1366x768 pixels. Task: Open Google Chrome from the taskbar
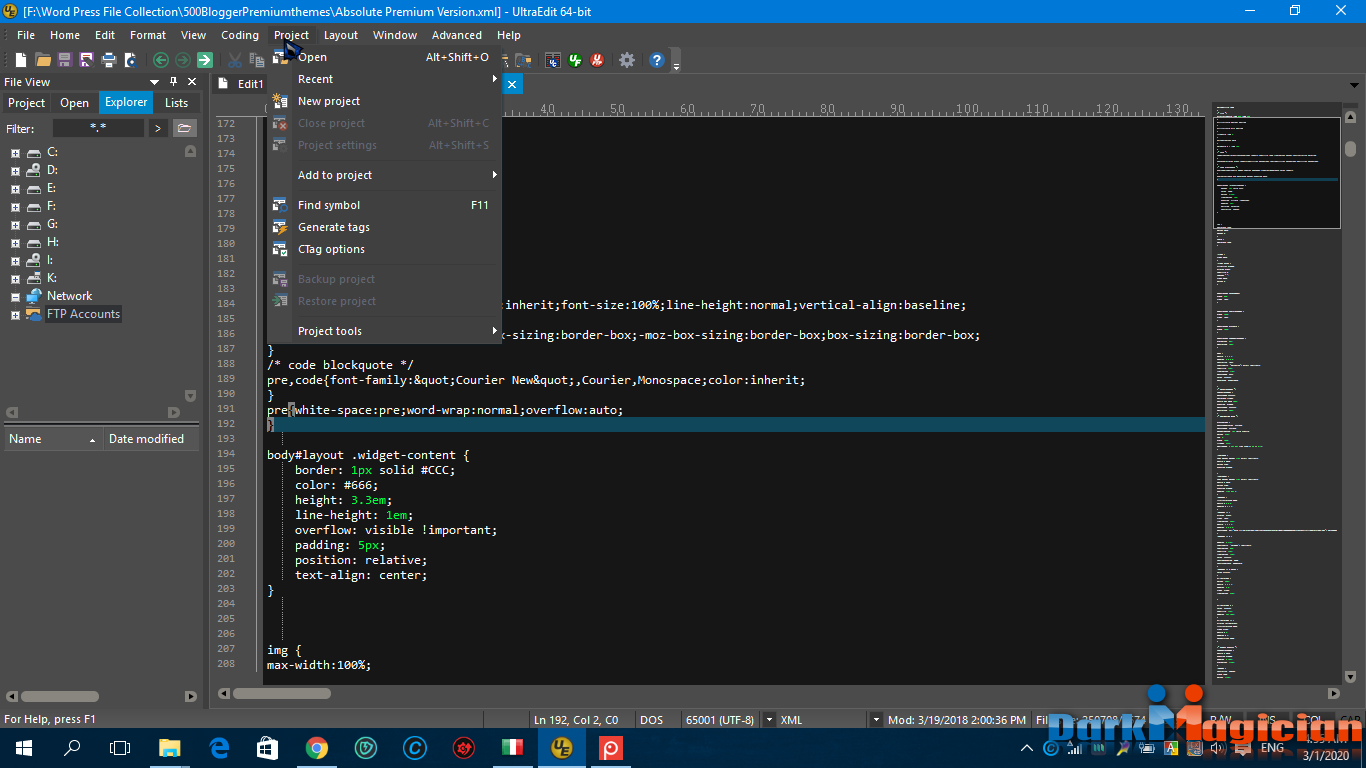point(316,747)
